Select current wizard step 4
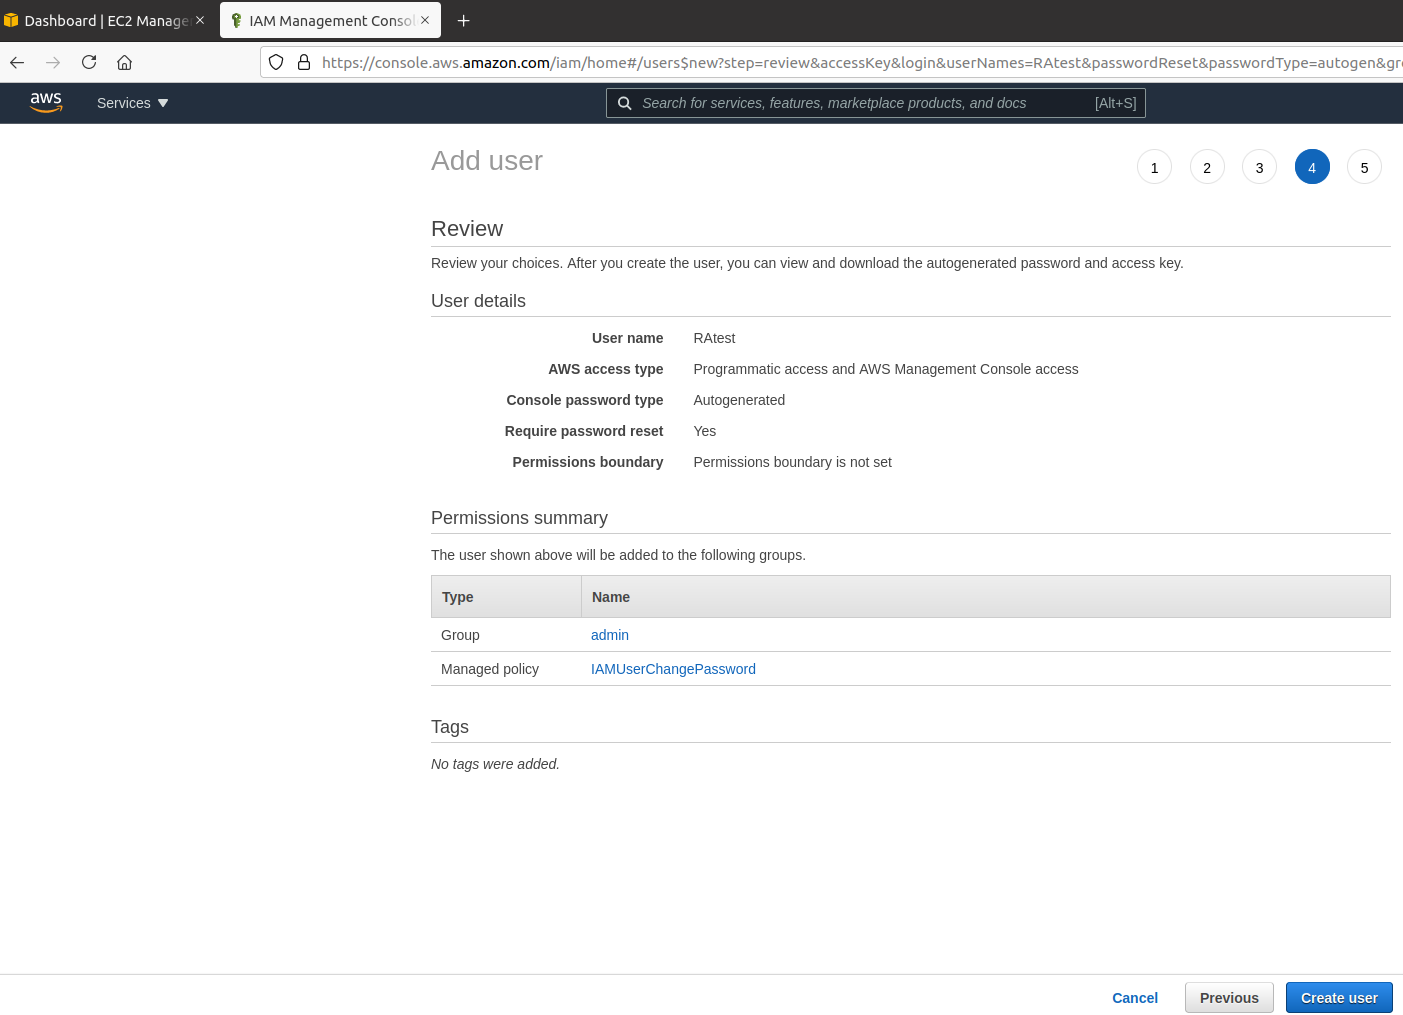Screen dimensions: 1403x1015 [1312, 167]
